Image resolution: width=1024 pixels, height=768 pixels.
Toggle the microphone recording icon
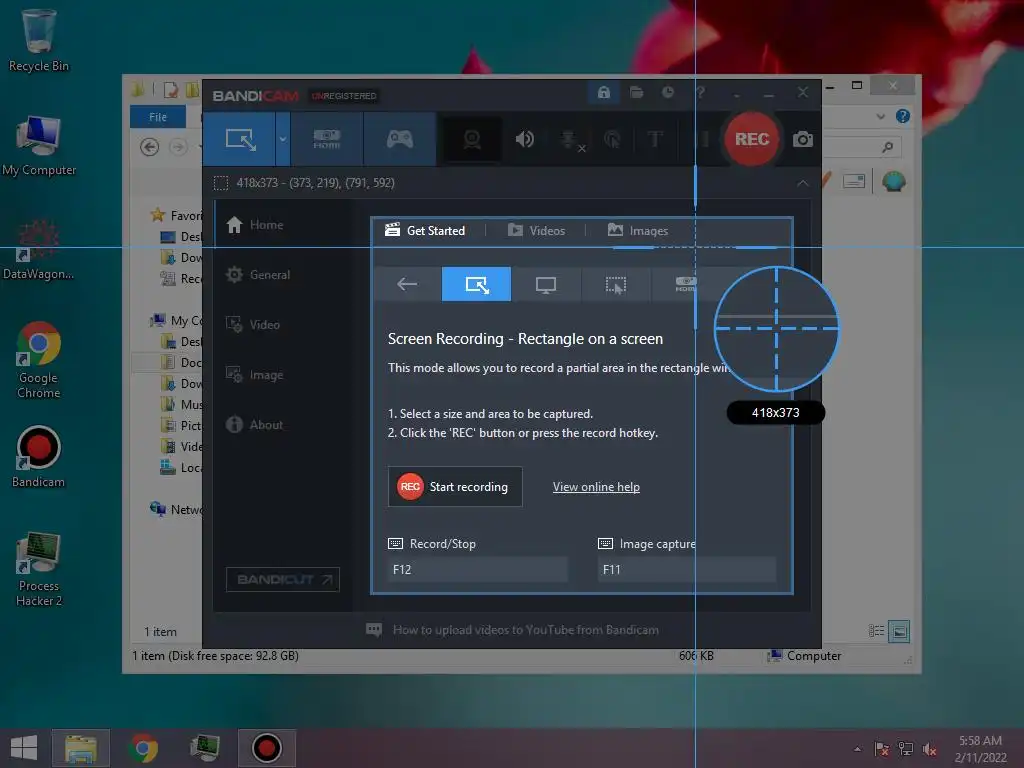[569, 139]
